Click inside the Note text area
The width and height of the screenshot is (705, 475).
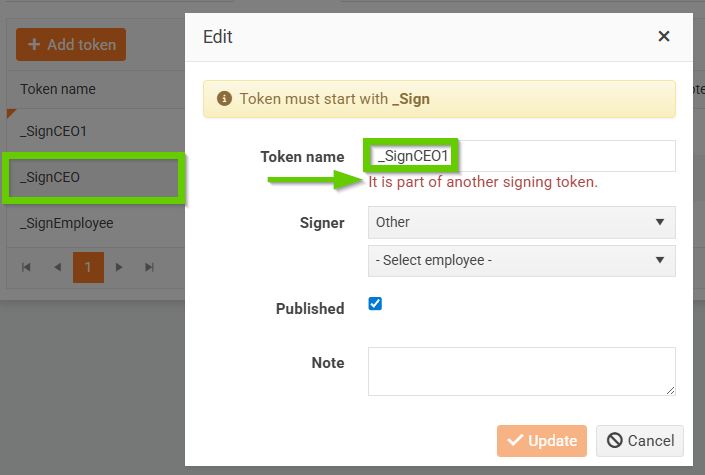click(x=521, y=371)
